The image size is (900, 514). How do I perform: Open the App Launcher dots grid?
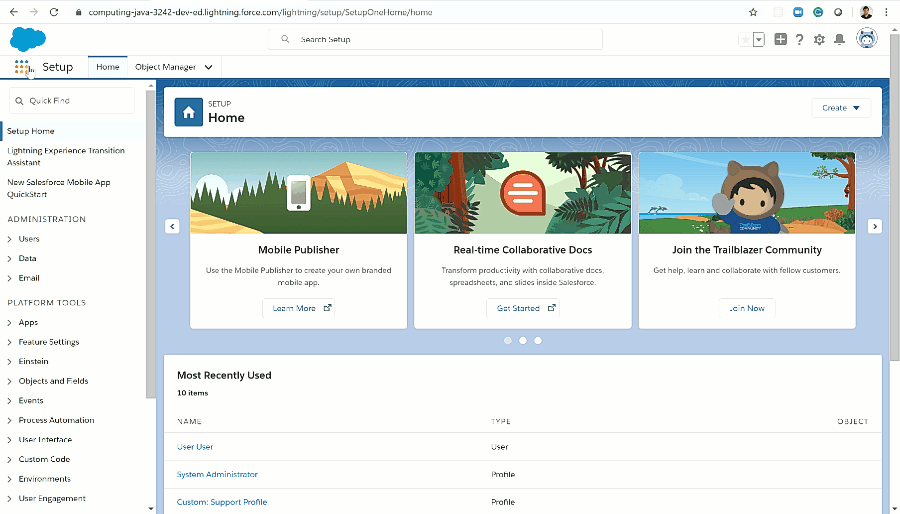point(21,67)
